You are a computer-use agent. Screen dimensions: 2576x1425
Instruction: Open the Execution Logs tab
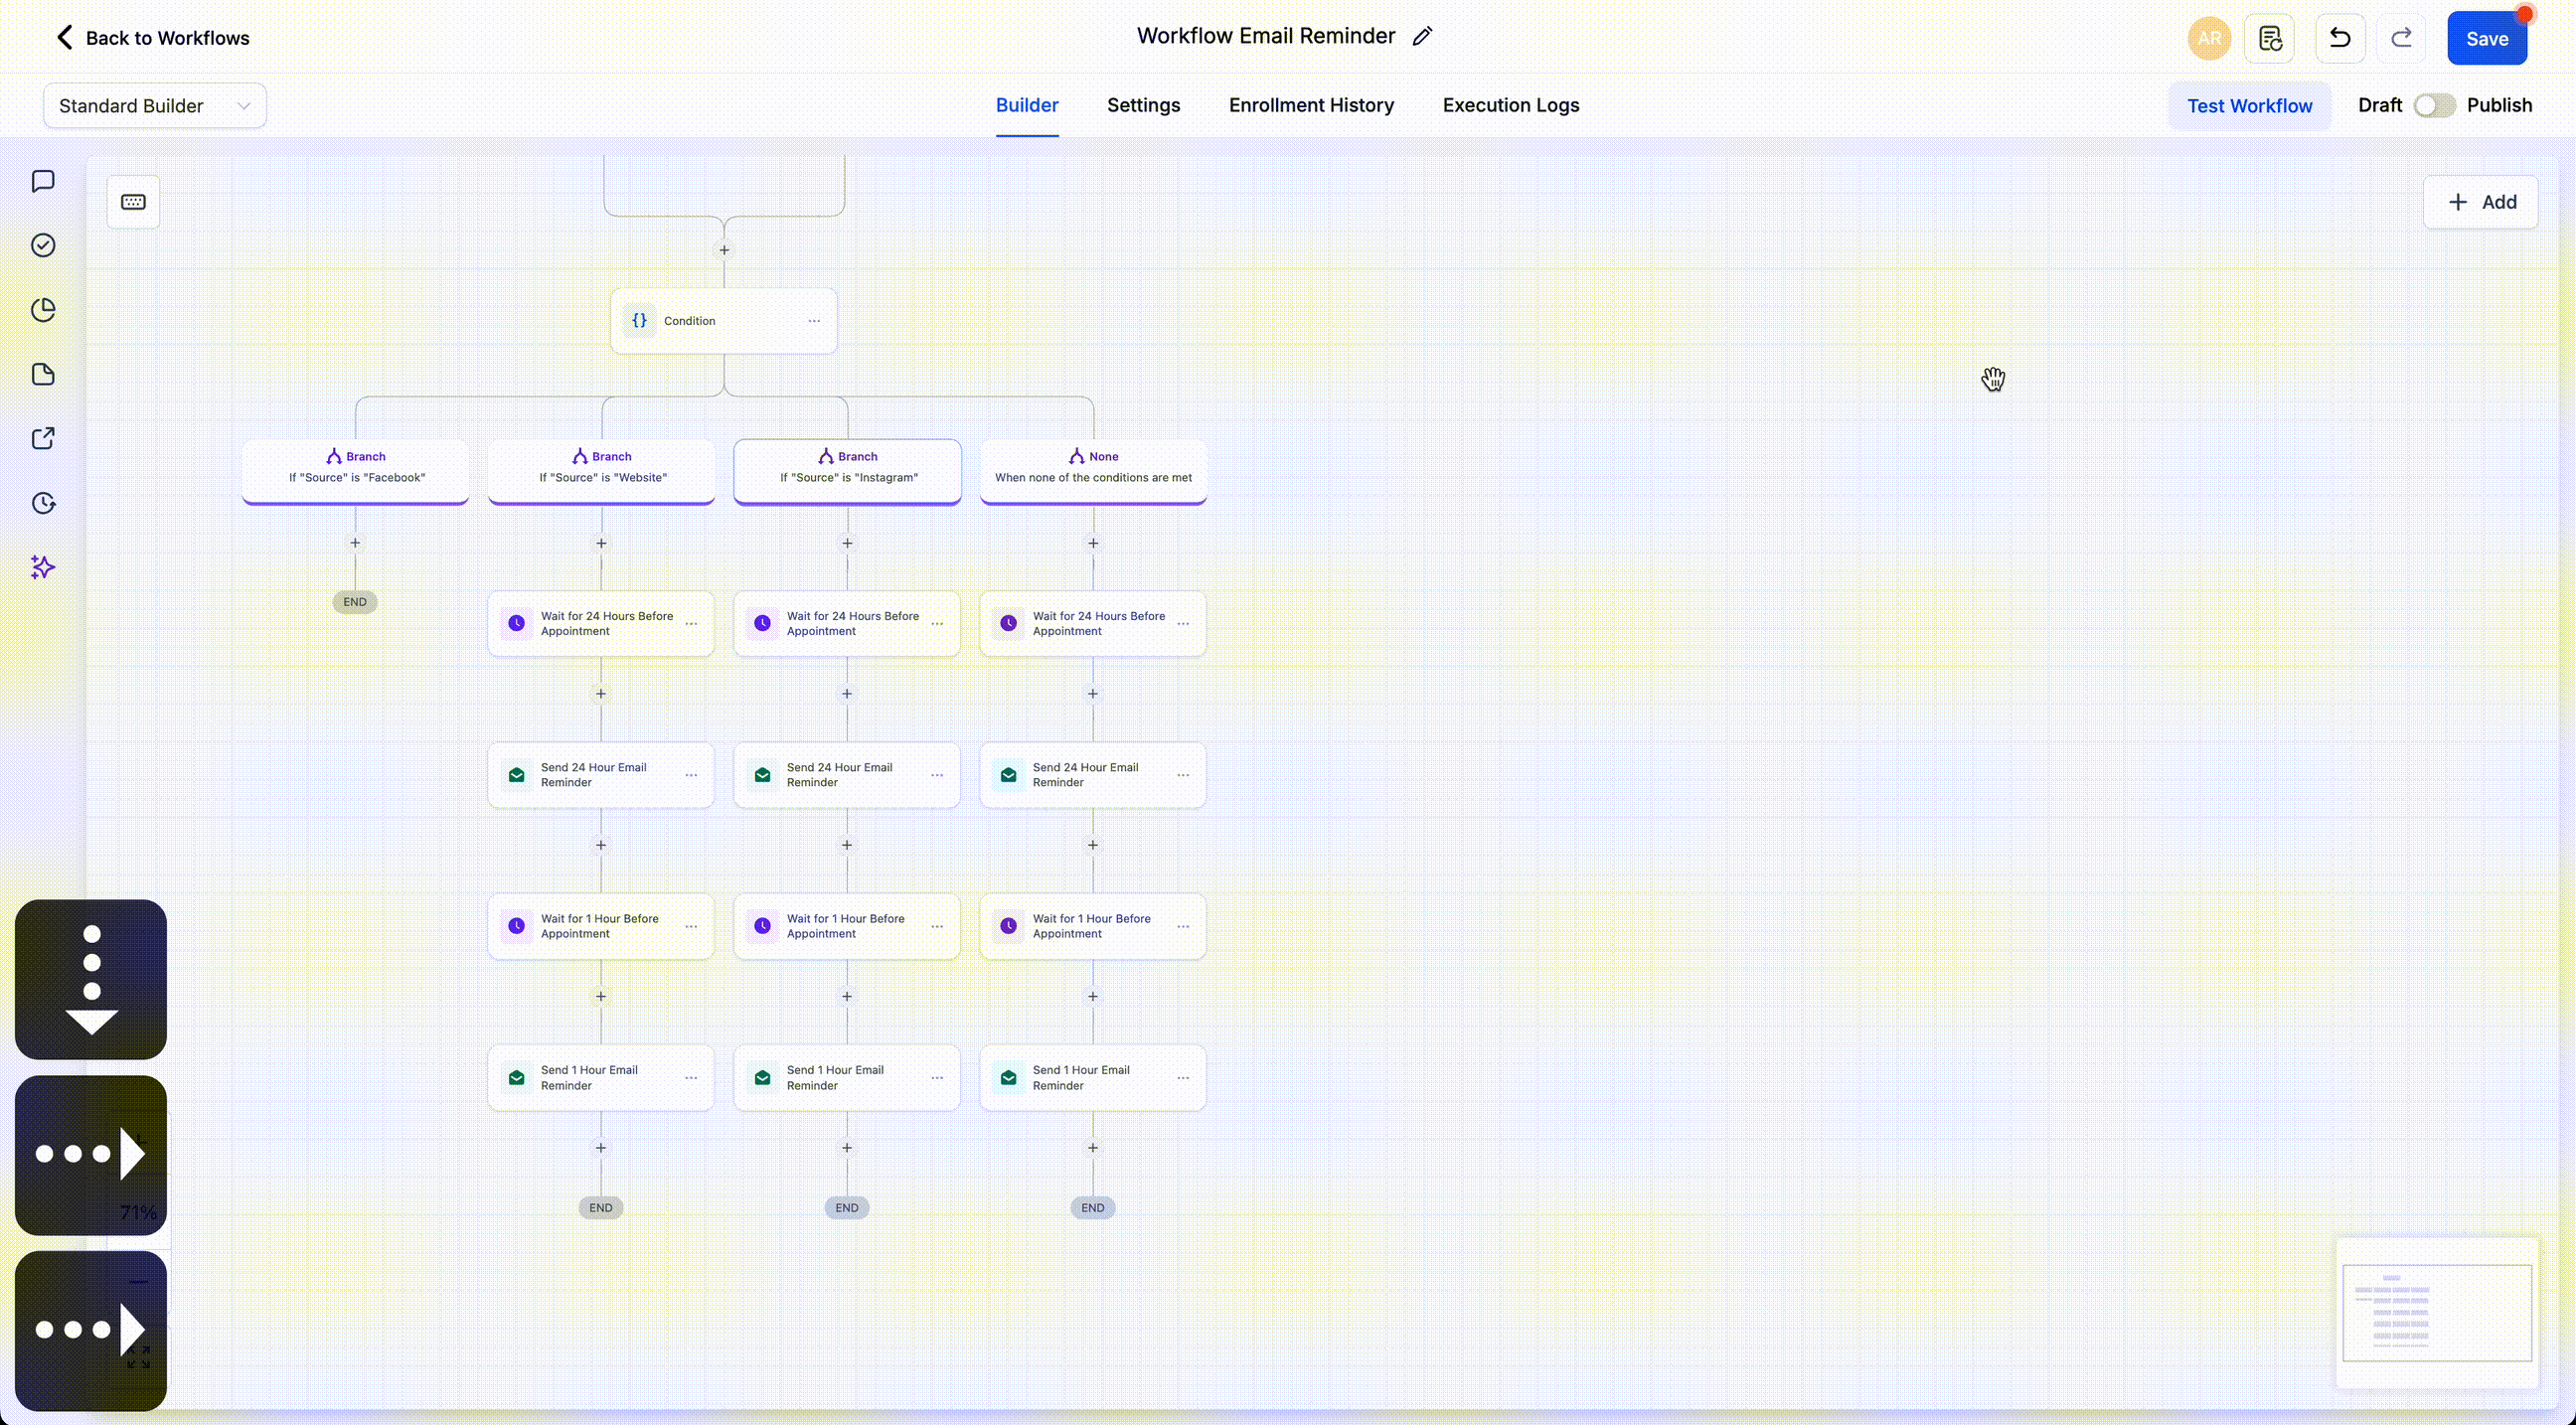[1511, 105]
